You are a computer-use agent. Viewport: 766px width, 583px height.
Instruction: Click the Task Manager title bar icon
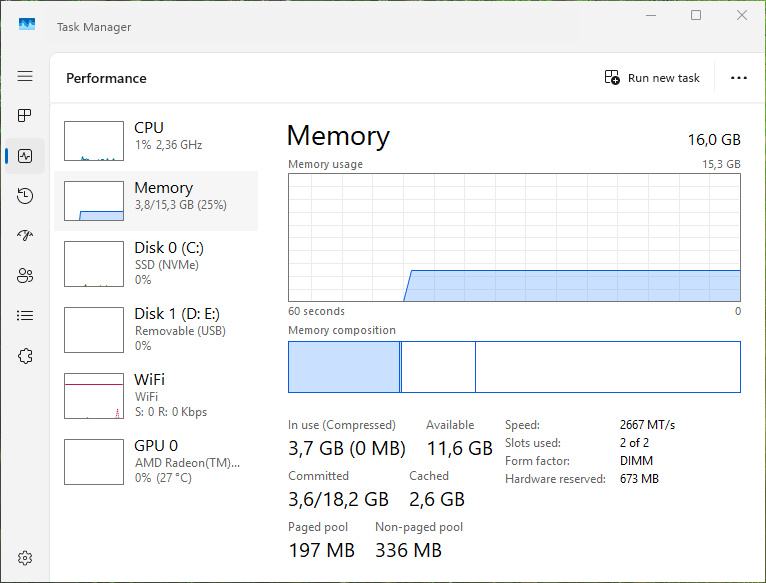[27, 25]
